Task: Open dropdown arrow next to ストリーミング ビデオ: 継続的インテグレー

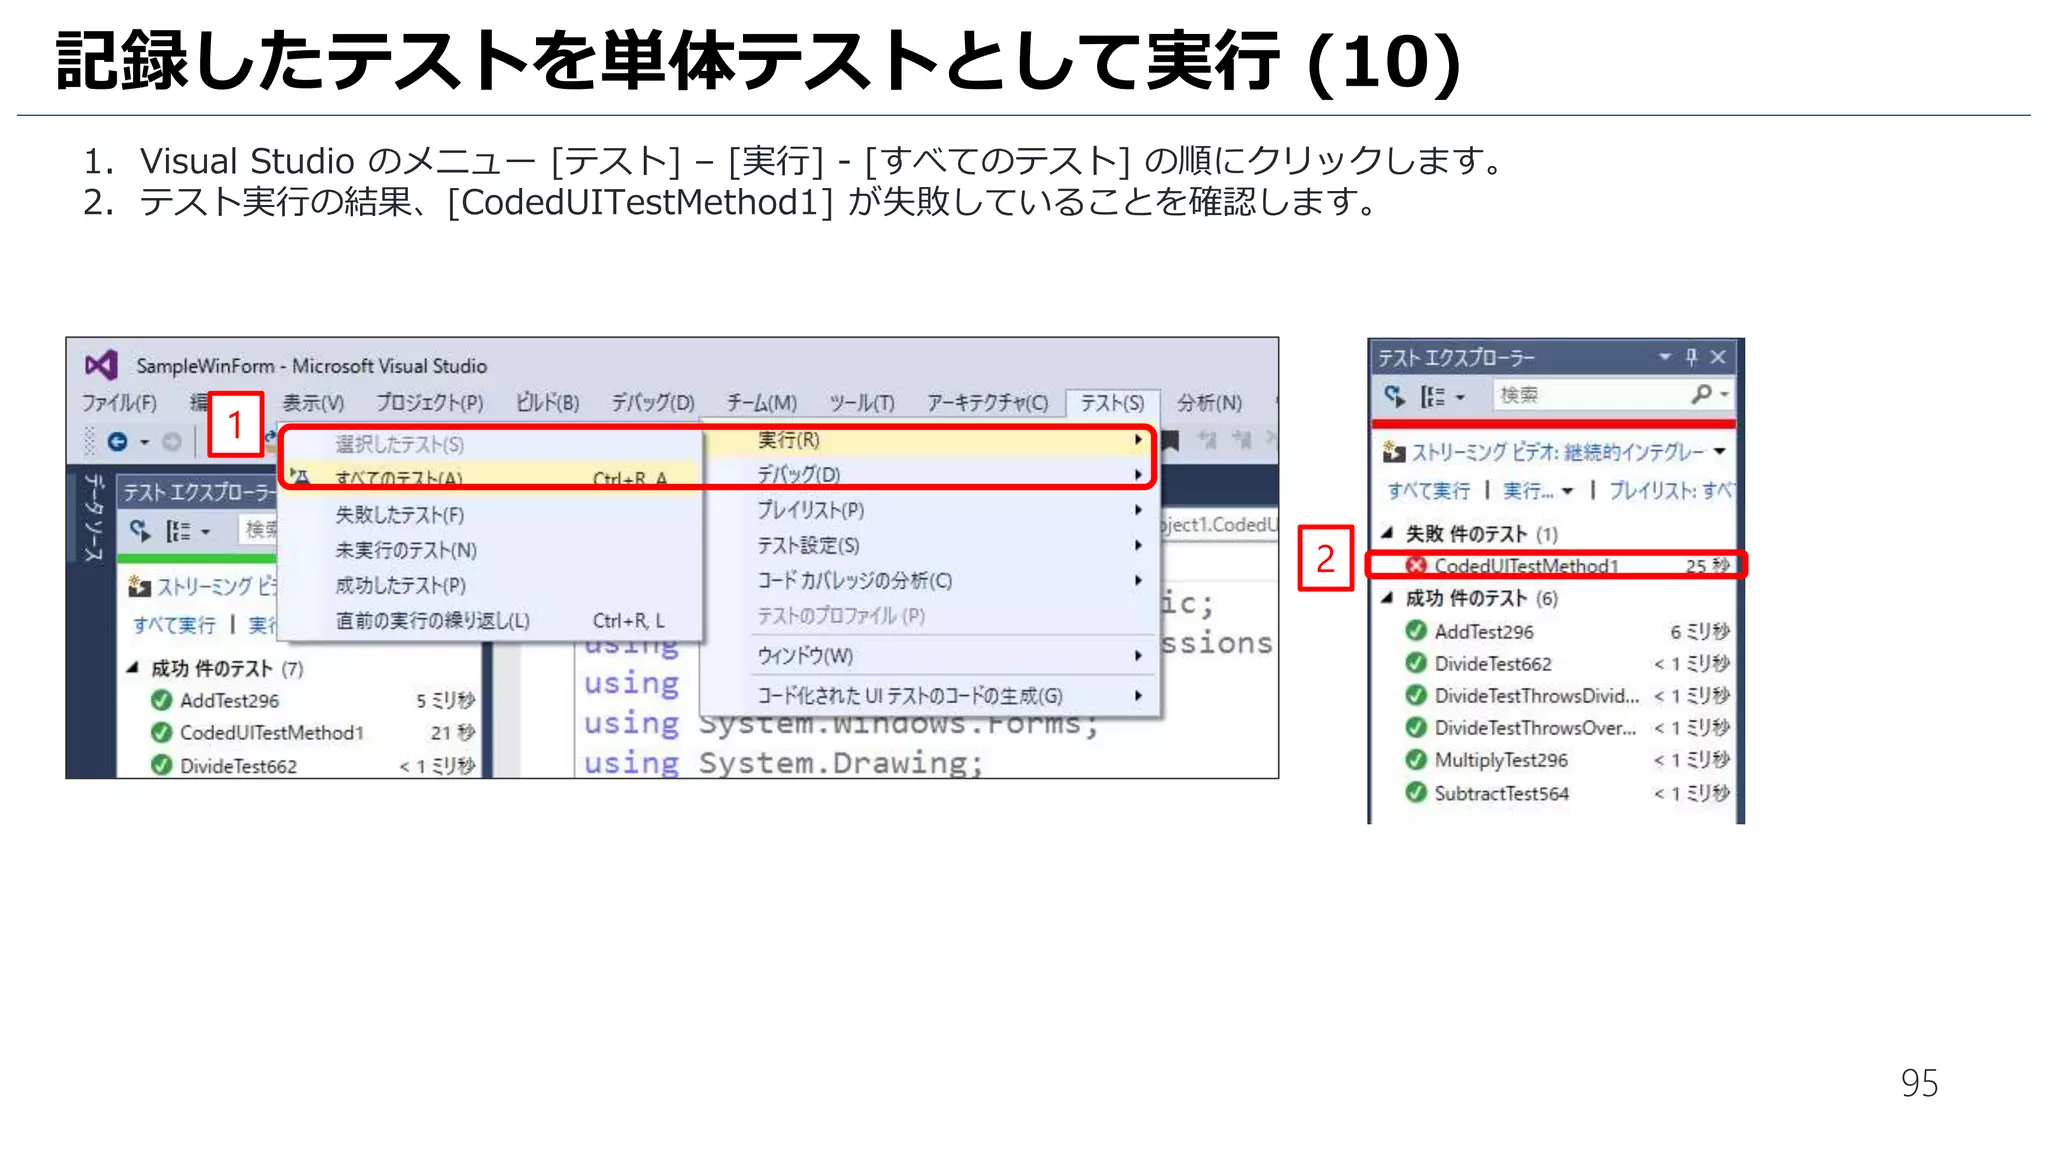Action: (1720, 452)
